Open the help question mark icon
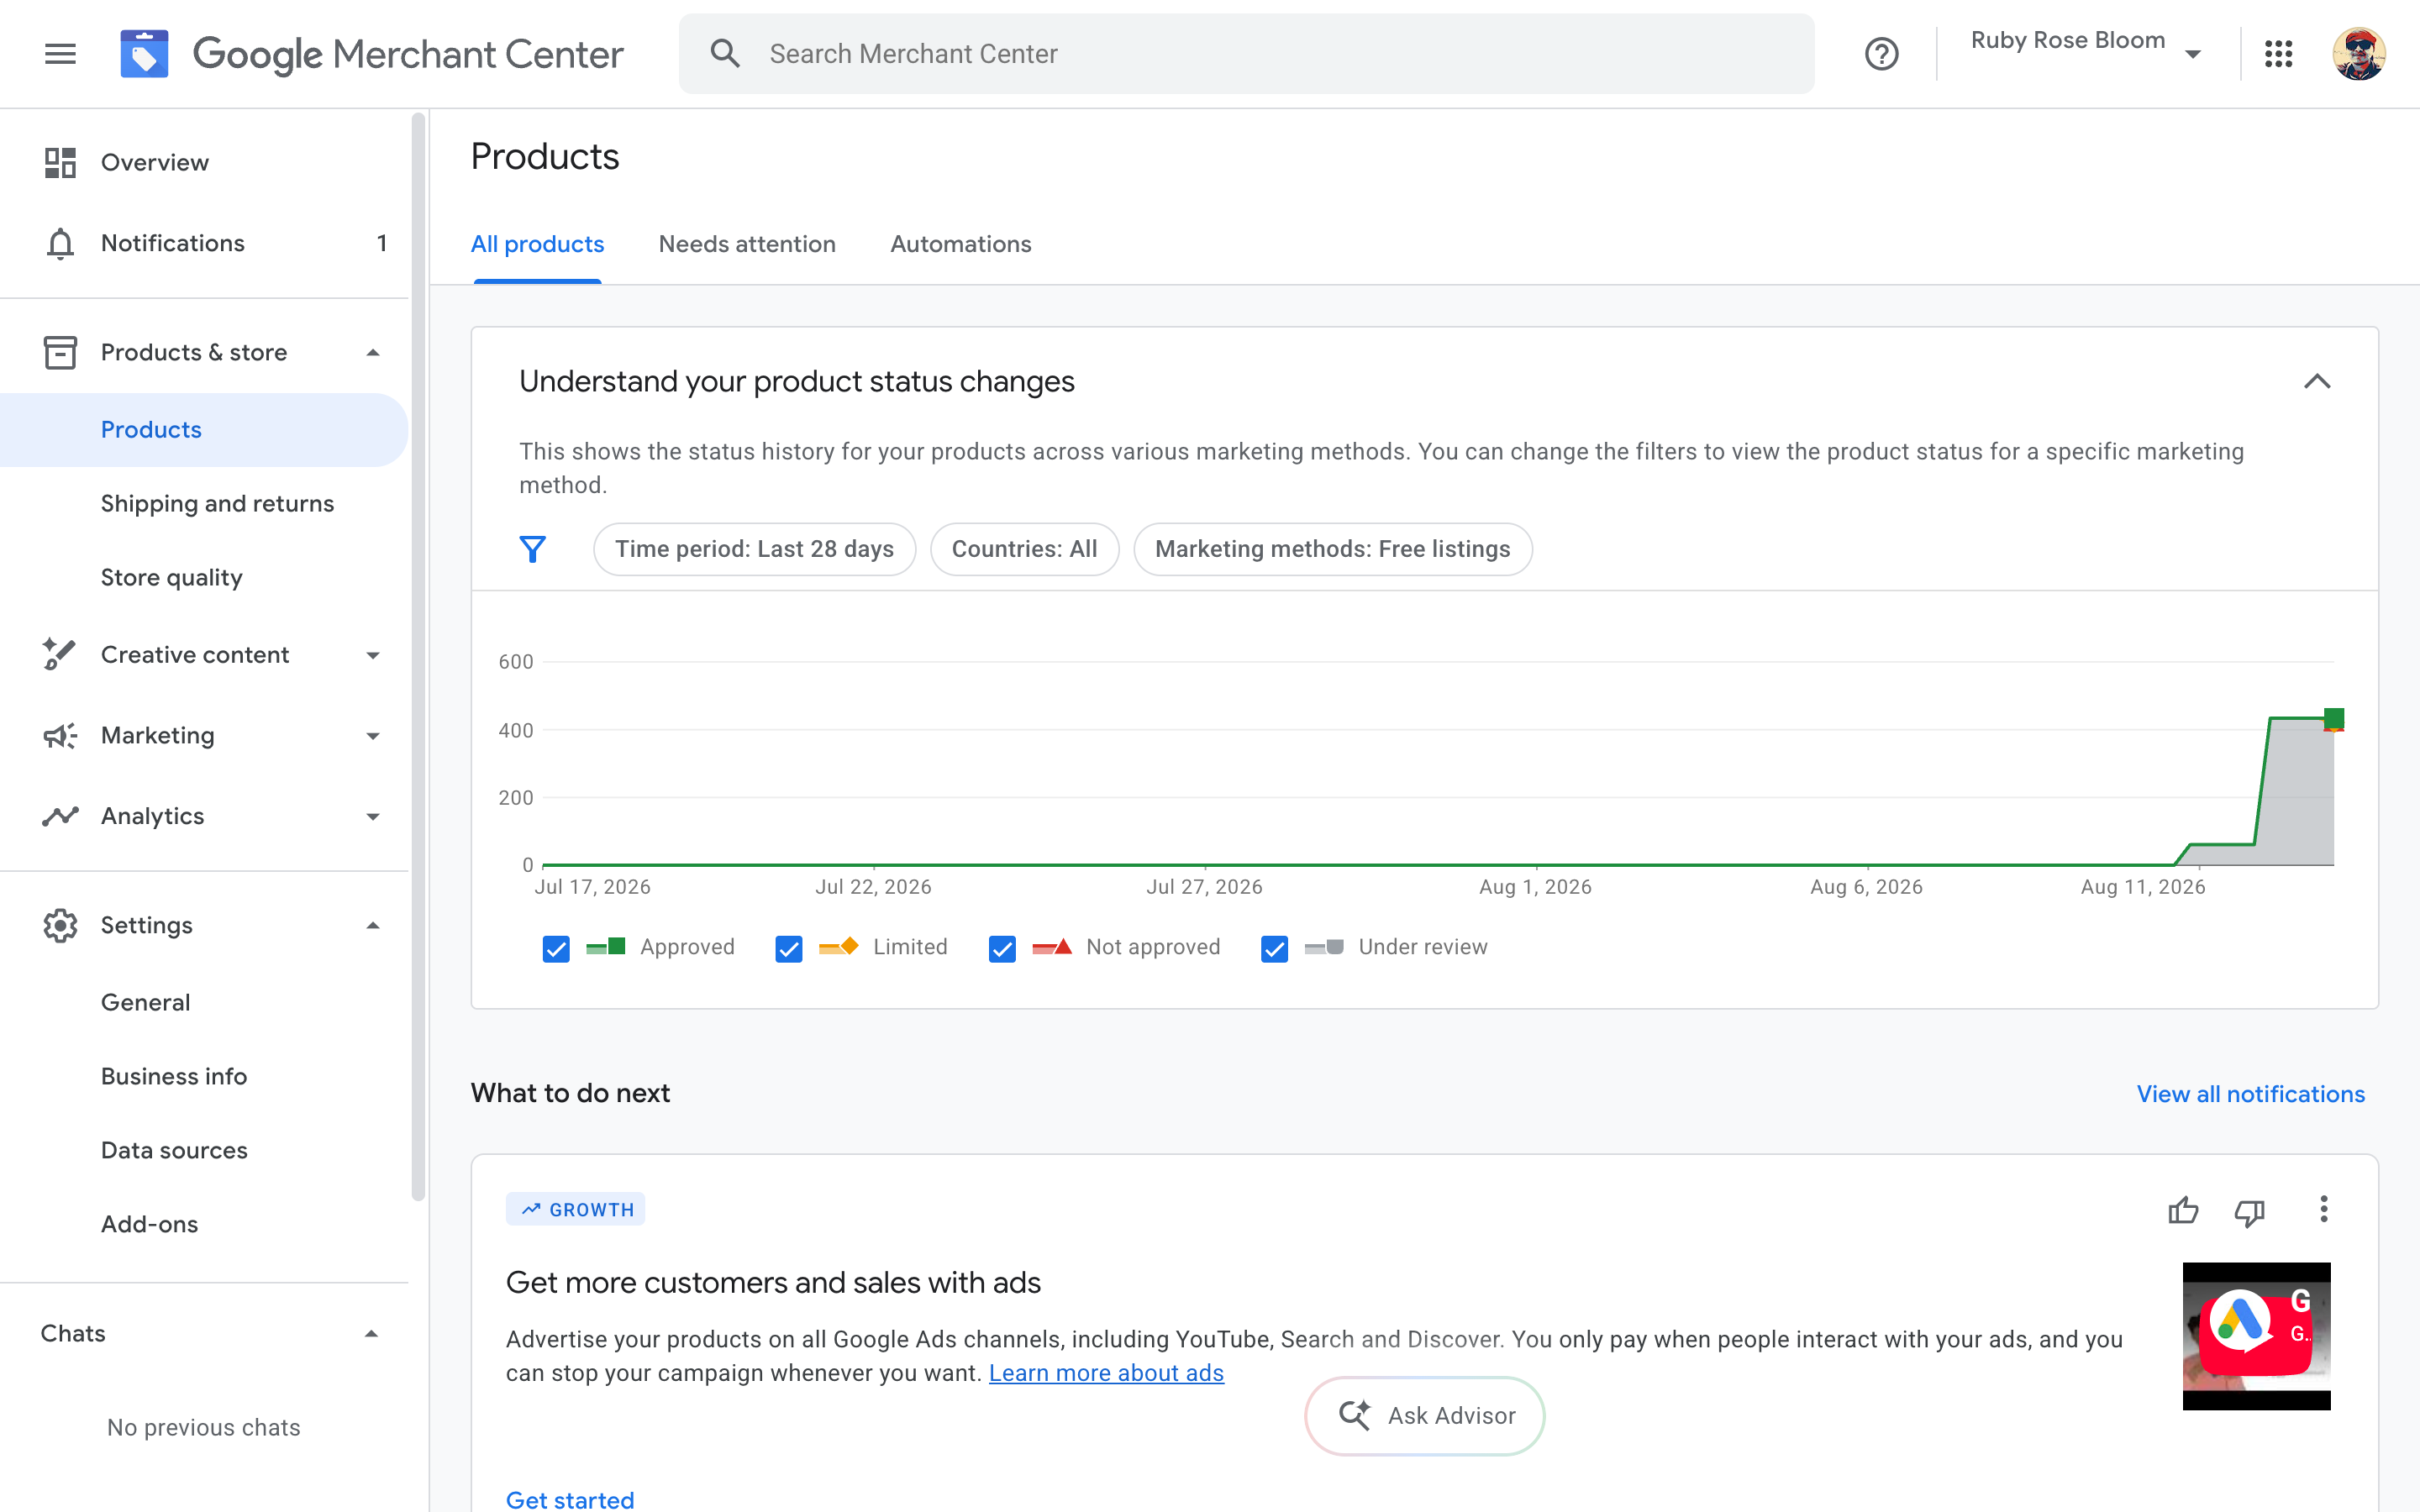Screen dimensions: 2420x1512 point(1881,54)
